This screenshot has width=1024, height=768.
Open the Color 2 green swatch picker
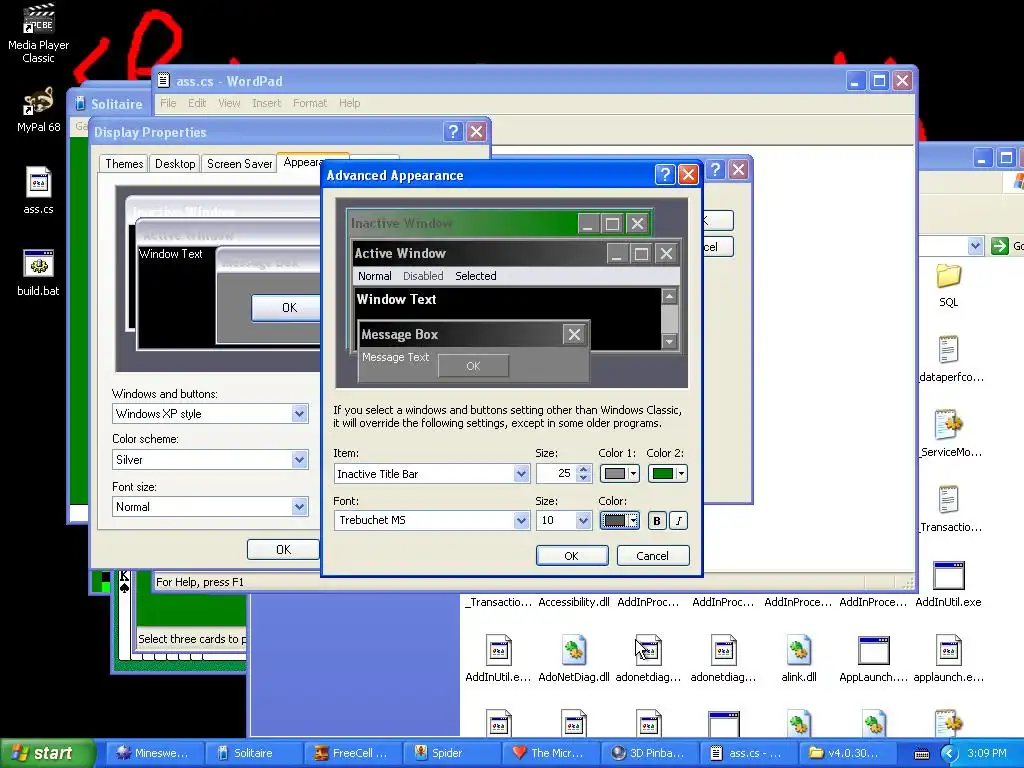coord(667,473)
